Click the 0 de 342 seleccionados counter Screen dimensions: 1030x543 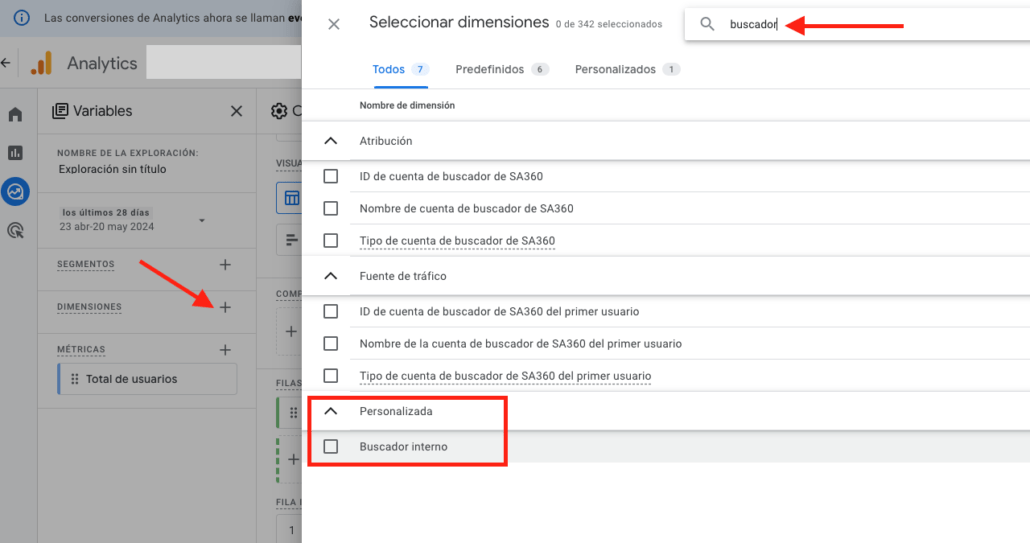point(609,24)
